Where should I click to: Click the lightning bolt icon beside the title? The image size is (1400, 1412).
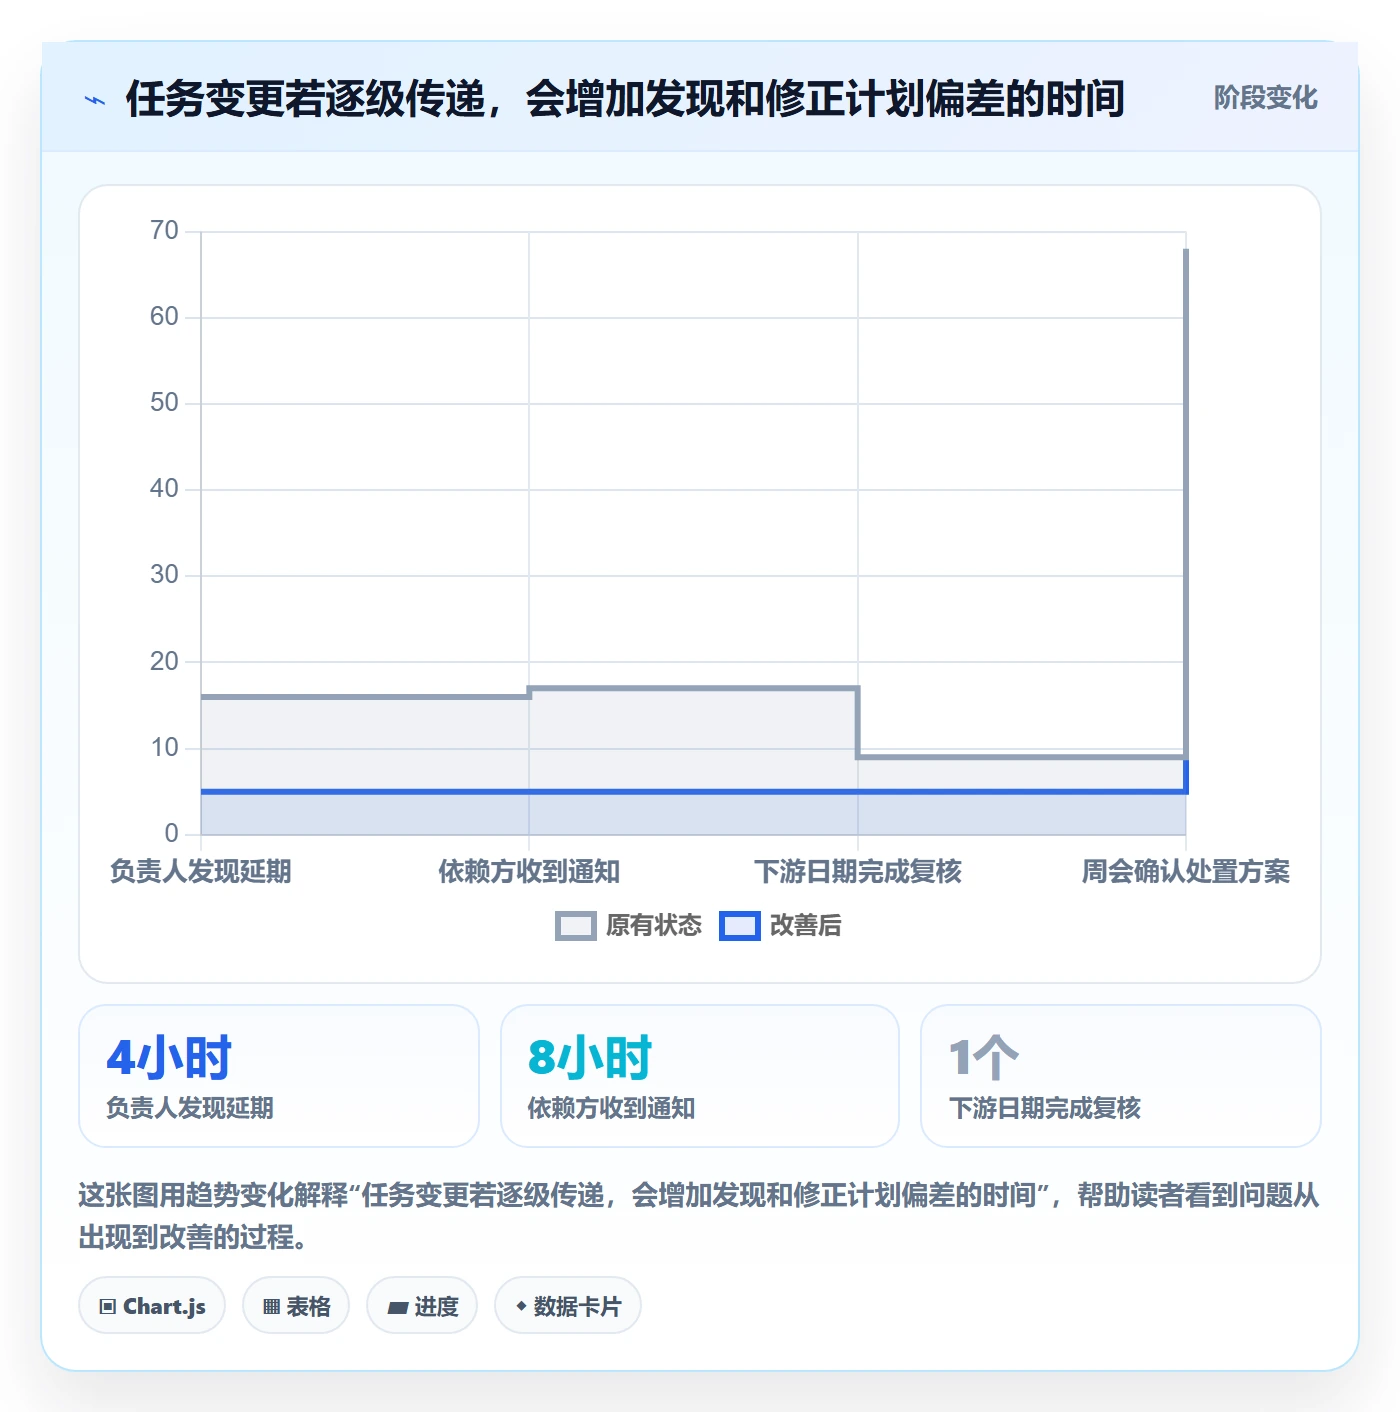95,100
